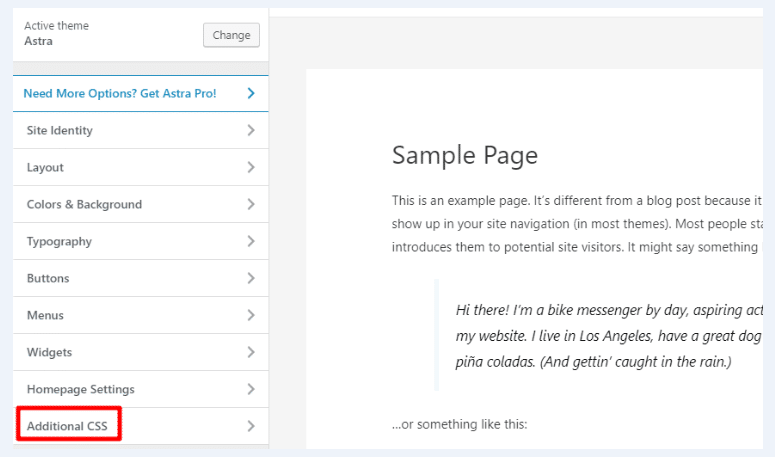This screenshot has width=775, height=457.
Task: Expand chevron beside Colors & Background
Action: click(250, 204)
